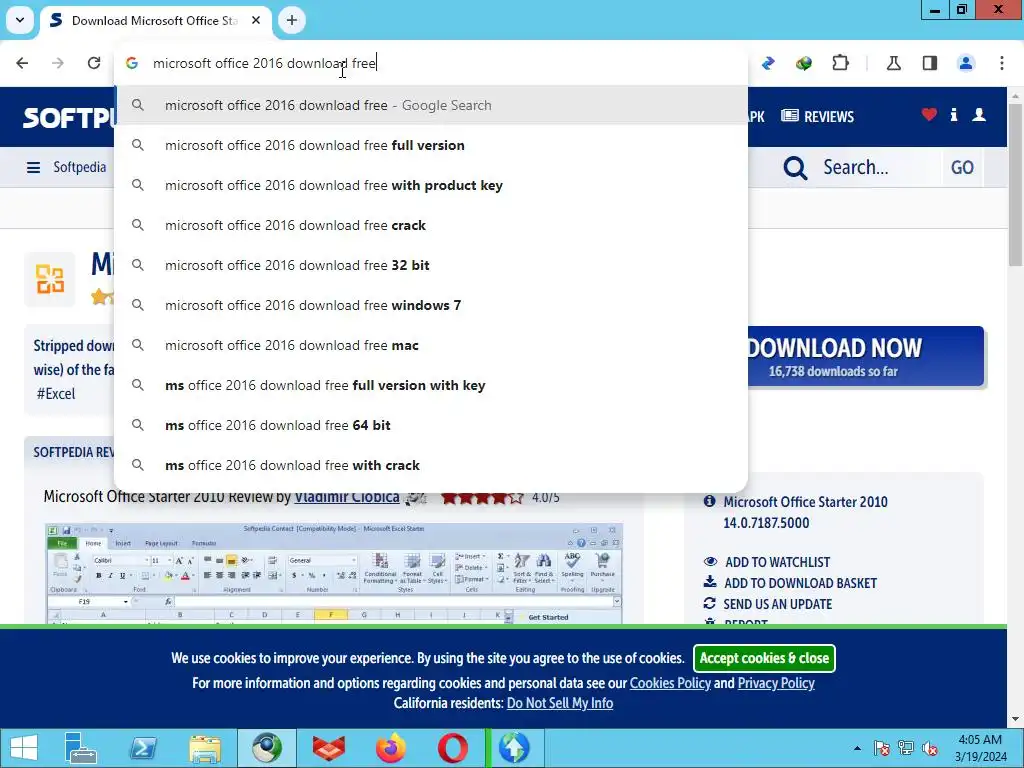Click the volume speaker tray icon
This screenshot has height=768, width=1024.
point(930,748)
